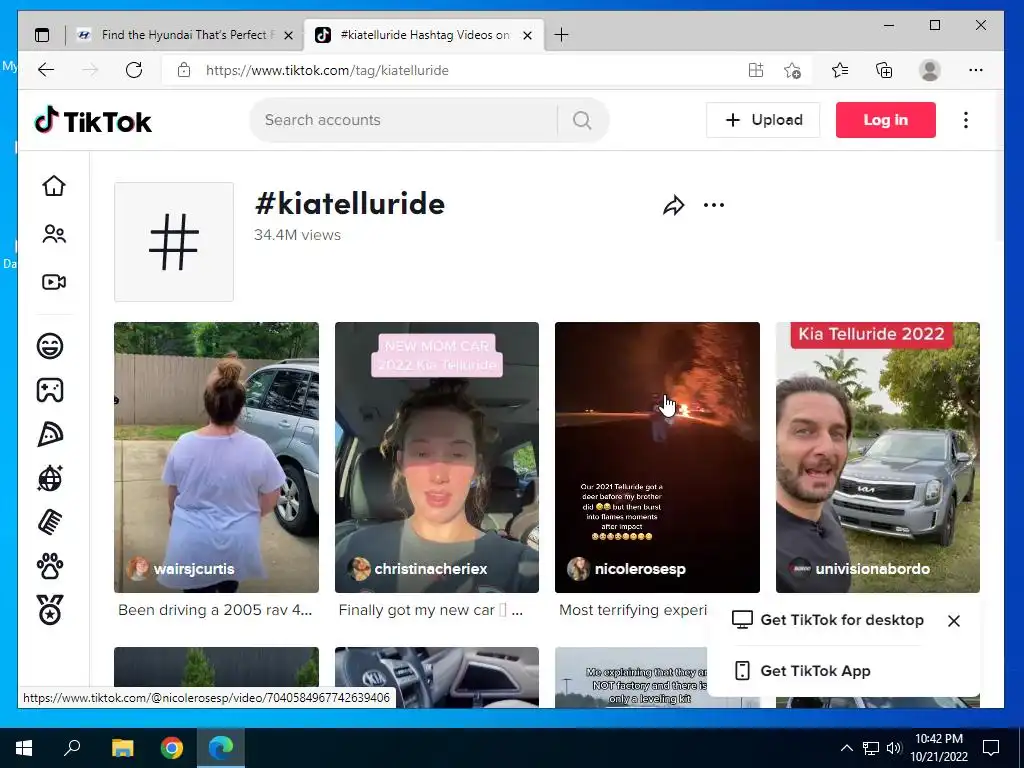The width and height of the screenshot is (1024, 768).
Task: Select the Comedy smiley face category icon
Action: [50, 345]
